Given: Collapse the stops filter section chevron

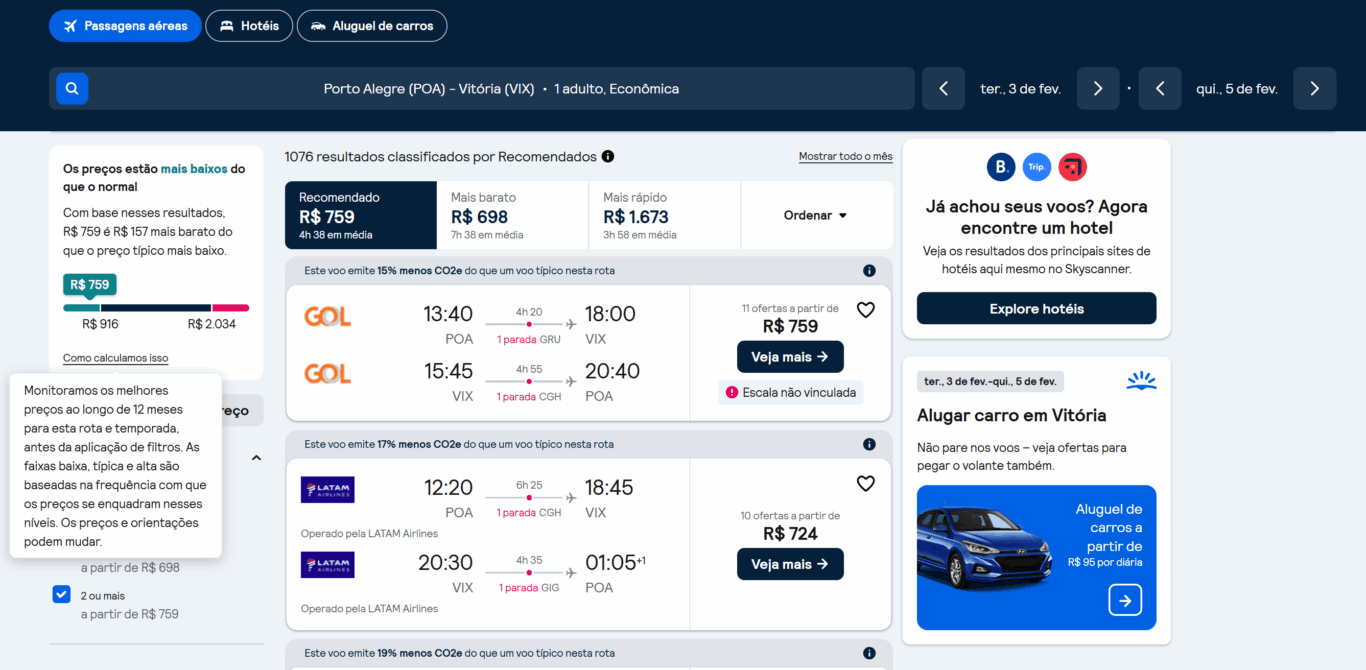Looking at the screenshot, I should (256, 457).
